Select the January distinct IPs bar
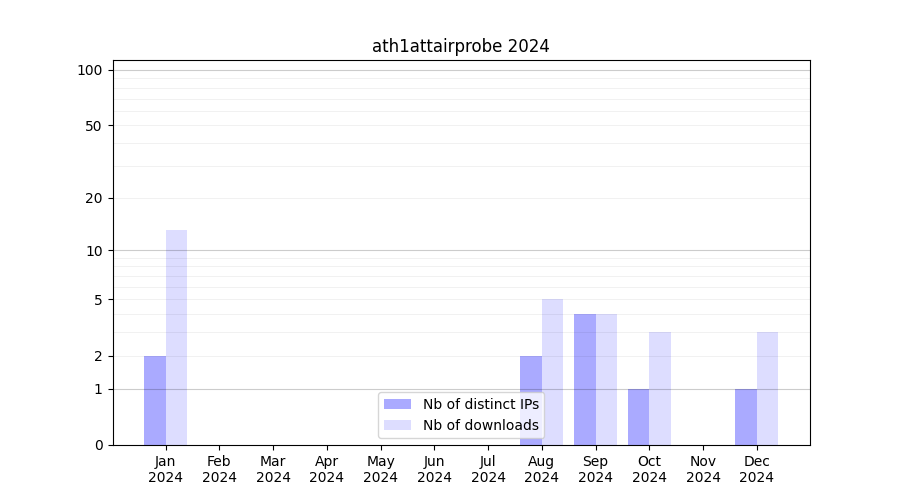This screenshot has width=900, height=500. [x=155, y=400]
